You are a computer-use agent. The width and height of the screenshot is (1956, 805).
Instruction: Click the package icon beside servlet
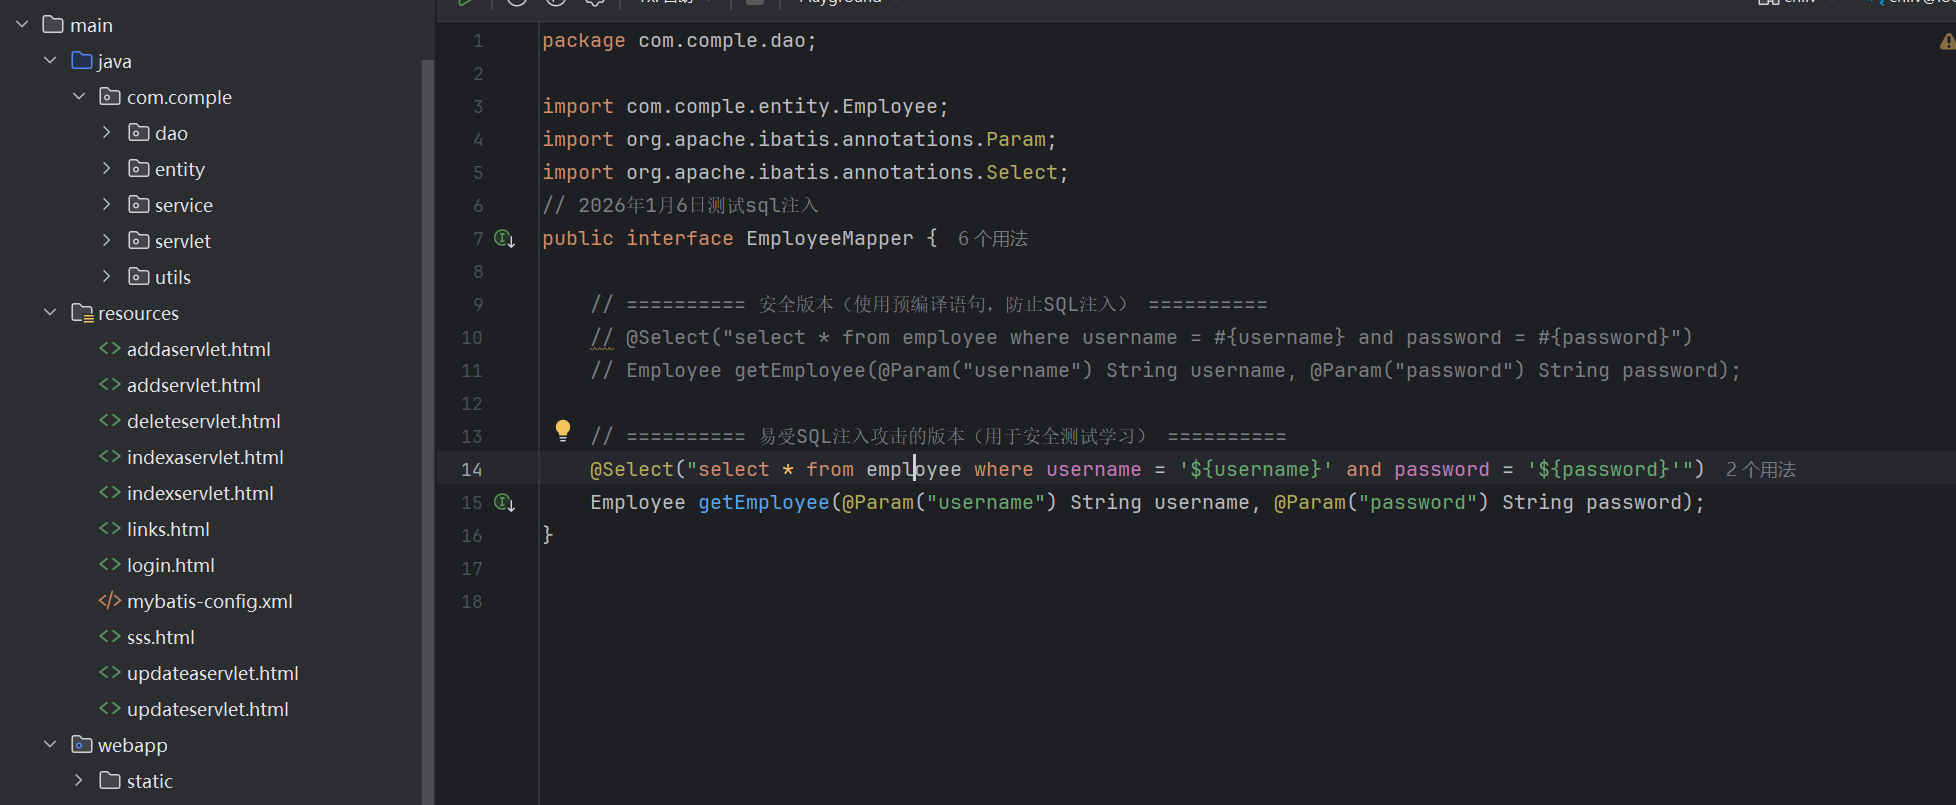pyautogui.click(x=139, y=241)
